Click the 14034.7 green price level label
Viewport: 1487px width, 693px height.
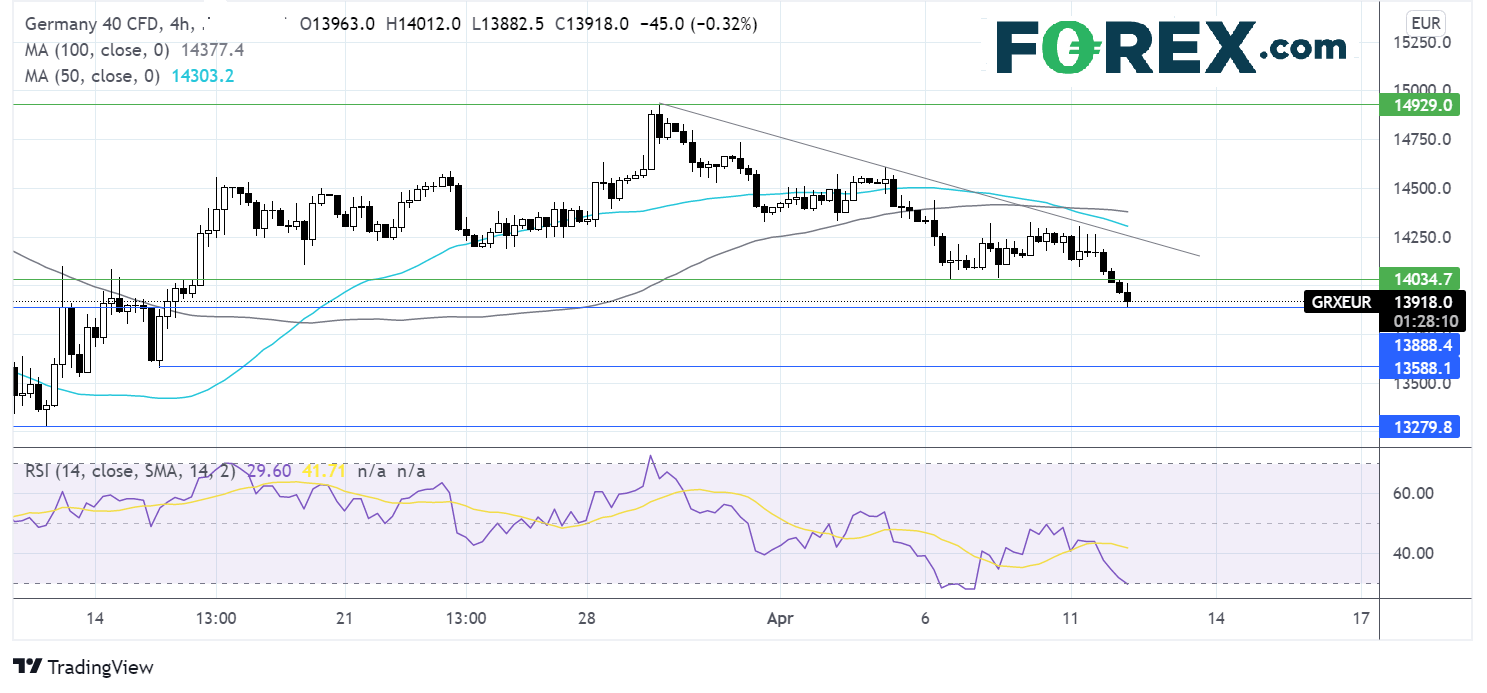pyautogui.click(x=1419, y=280)
